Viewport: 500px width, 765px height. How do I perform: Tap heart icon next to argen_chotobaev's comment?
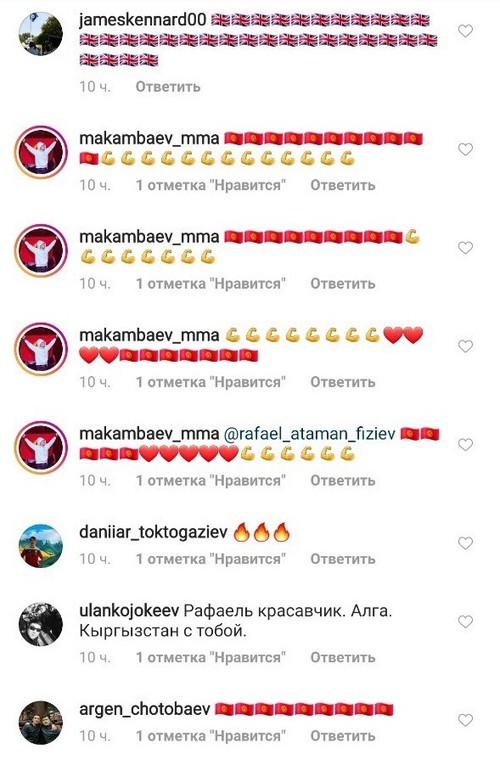click(465, 720)
